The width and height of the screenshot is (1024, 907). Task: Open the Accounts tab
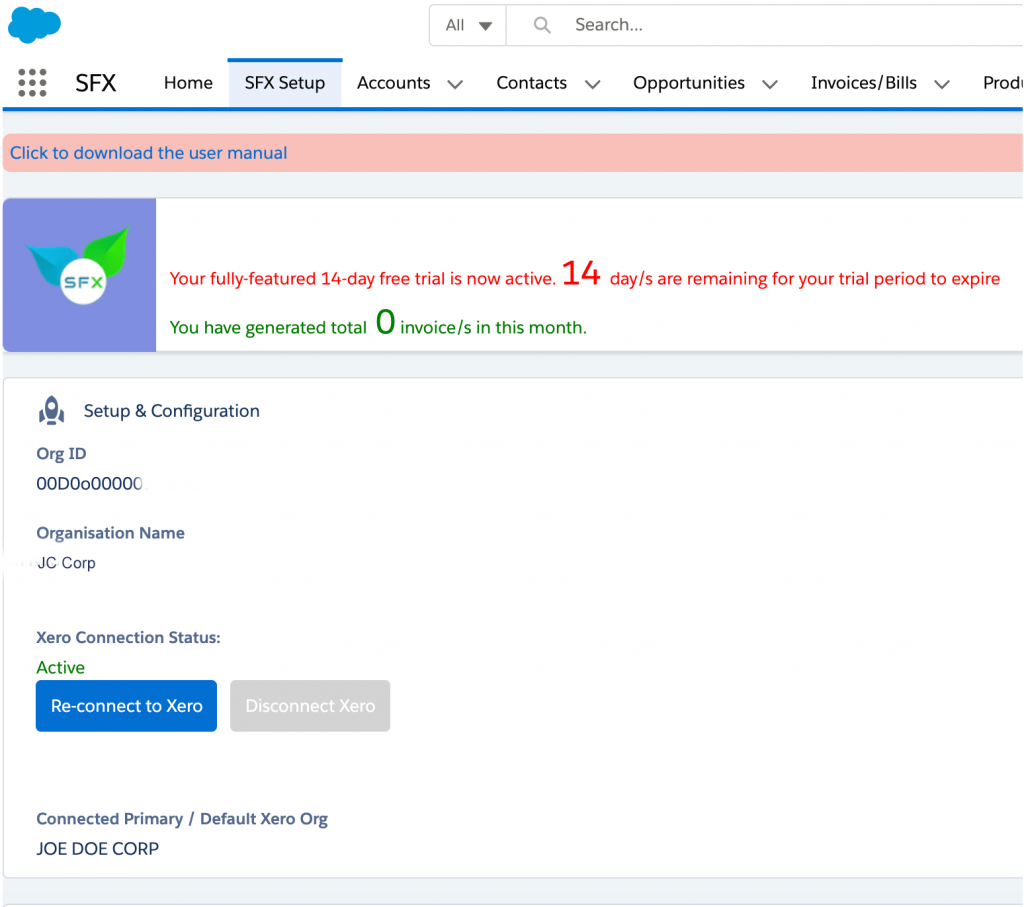tap(393, 83)
